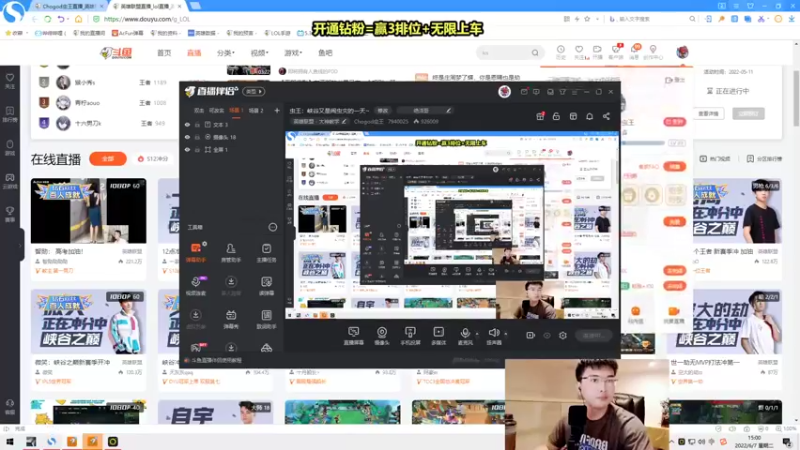Screen dimensions: 800x450
Task: Click Sogou browser taskbar icon
Action: (51, 442)
